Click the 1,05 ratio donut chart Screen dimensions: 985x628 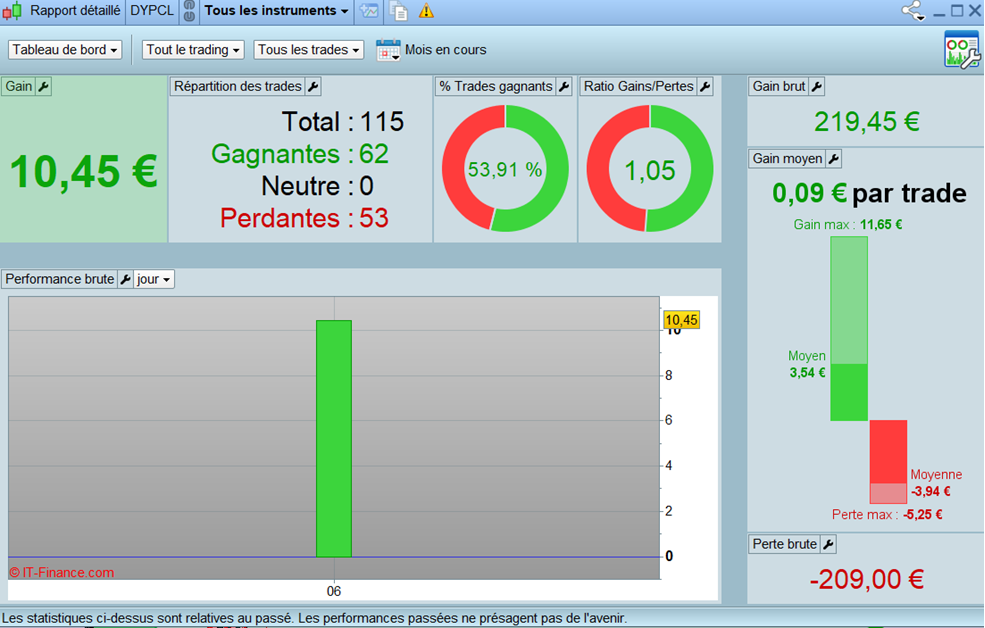[x=650, y=168]
